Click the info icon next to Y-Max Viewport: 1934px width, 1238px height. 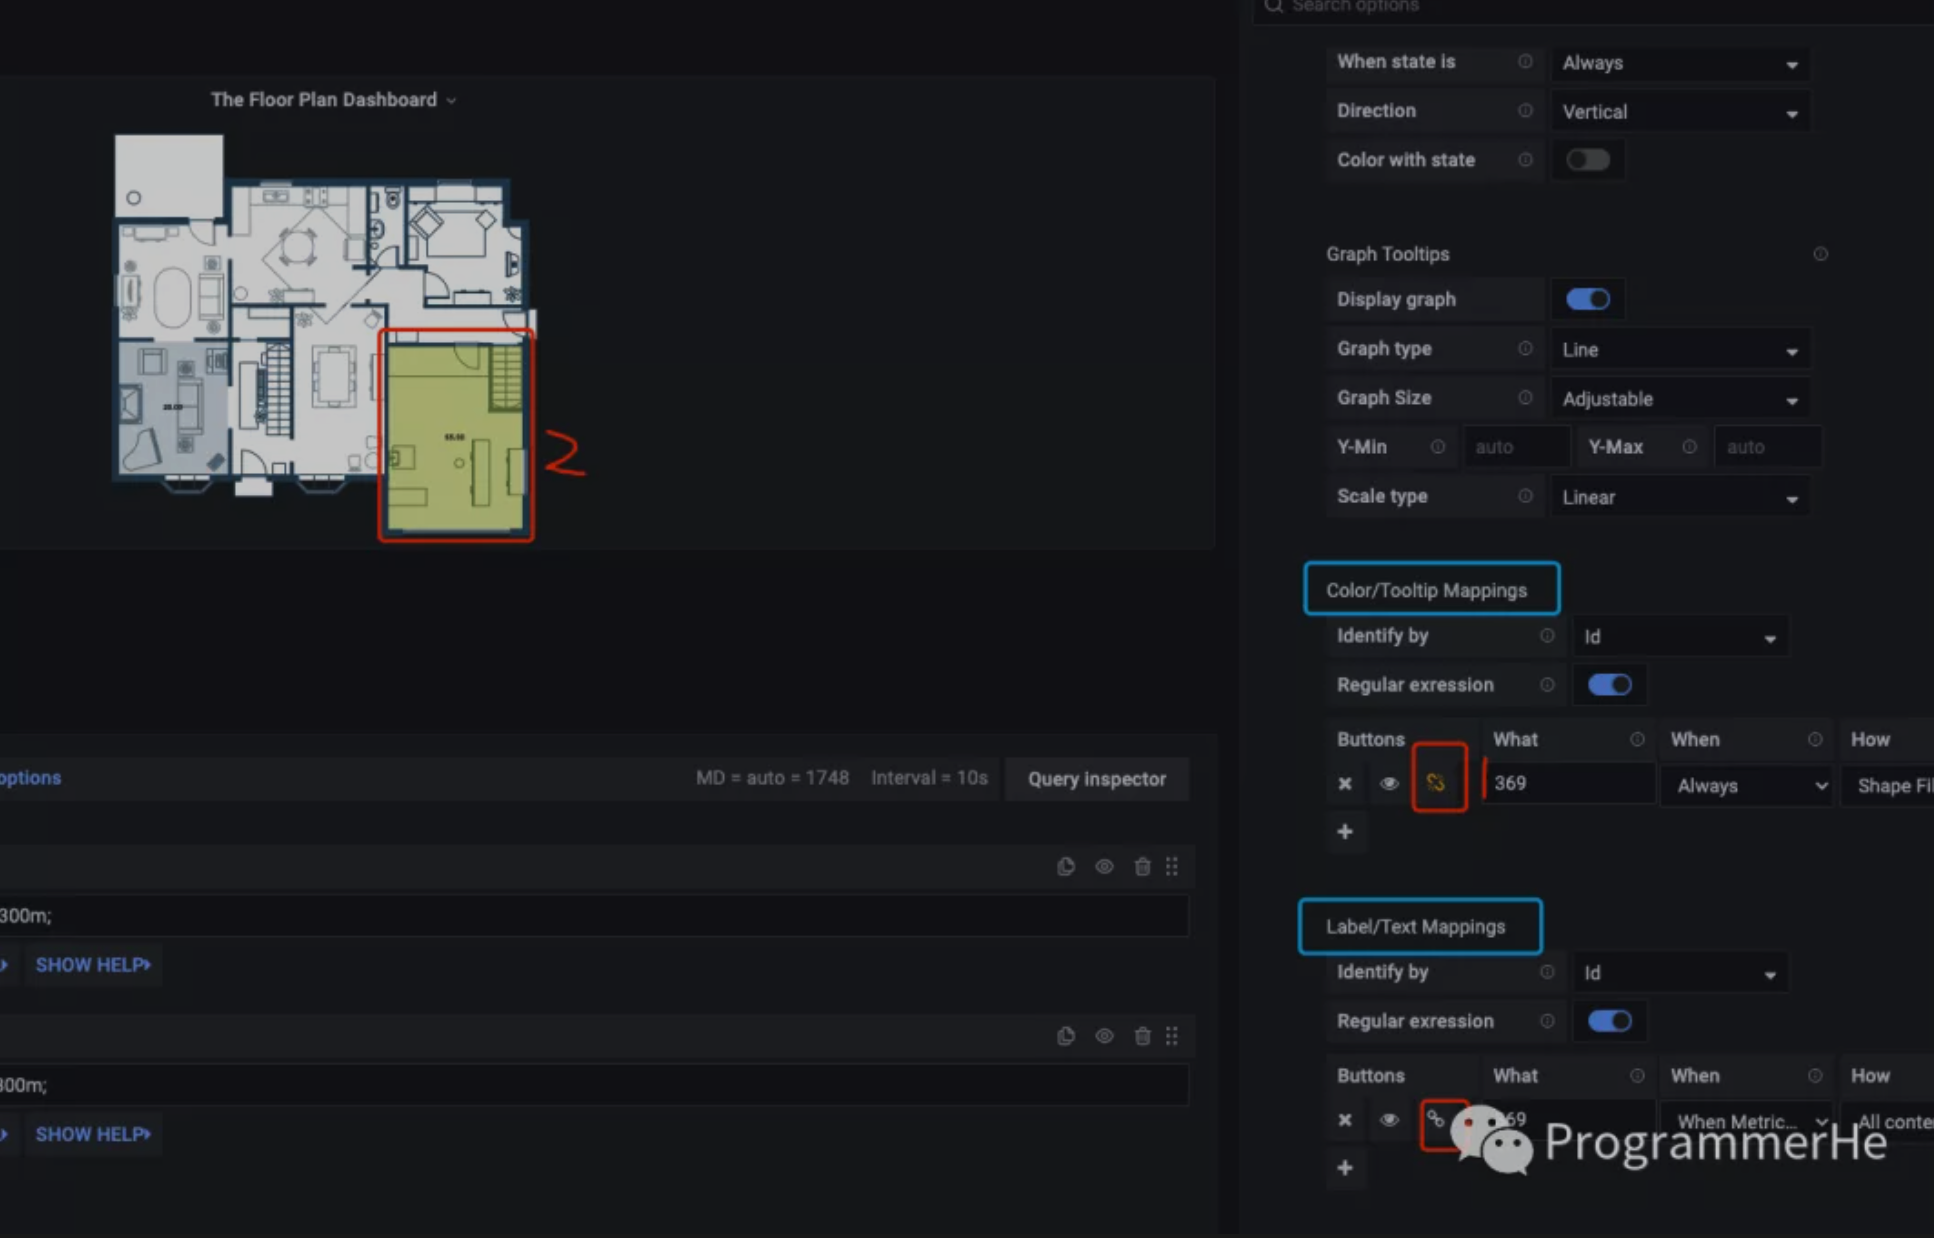point(1689,447)
